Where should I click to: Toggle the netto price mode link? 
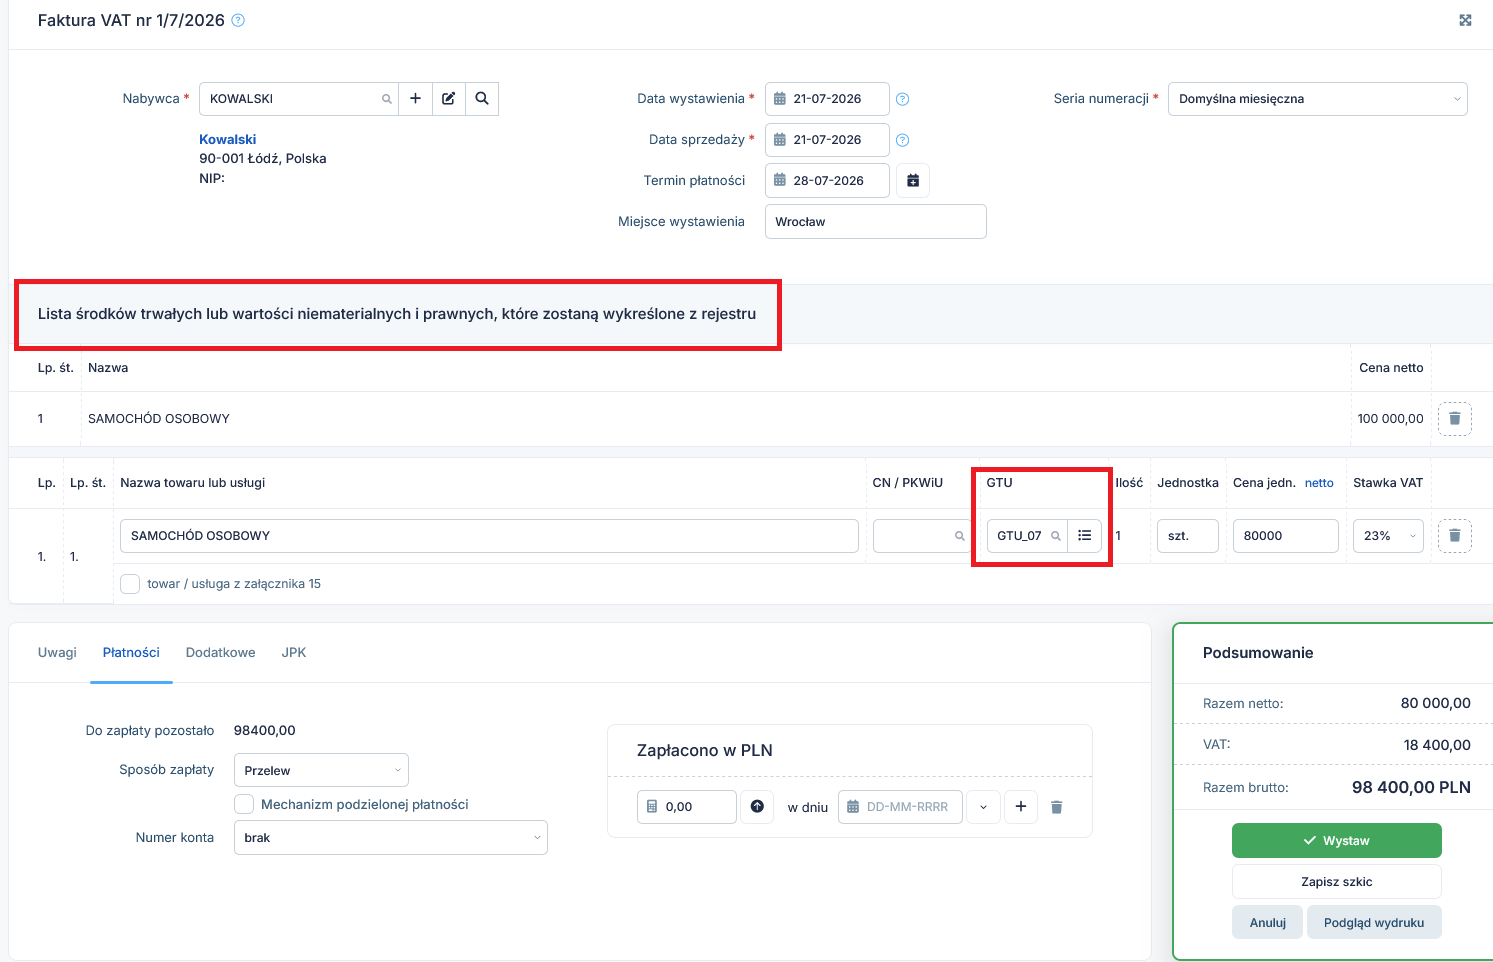click(1319, 483)
